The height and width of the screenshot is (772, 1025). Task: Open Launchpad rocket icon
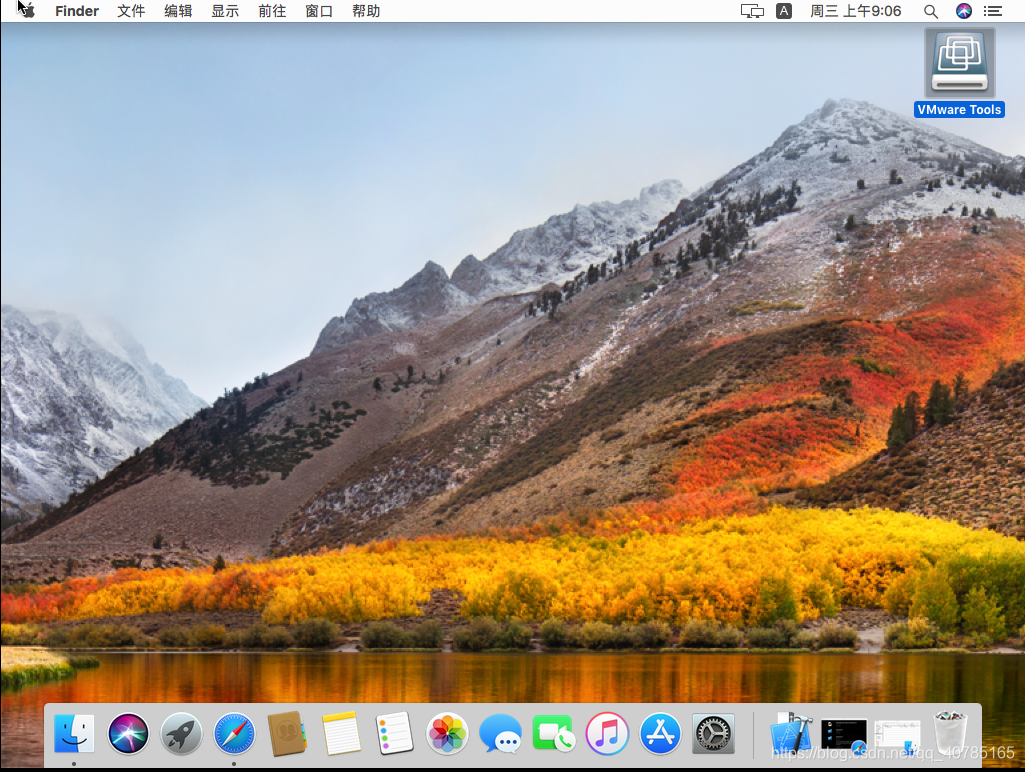(x=181, y=733)
